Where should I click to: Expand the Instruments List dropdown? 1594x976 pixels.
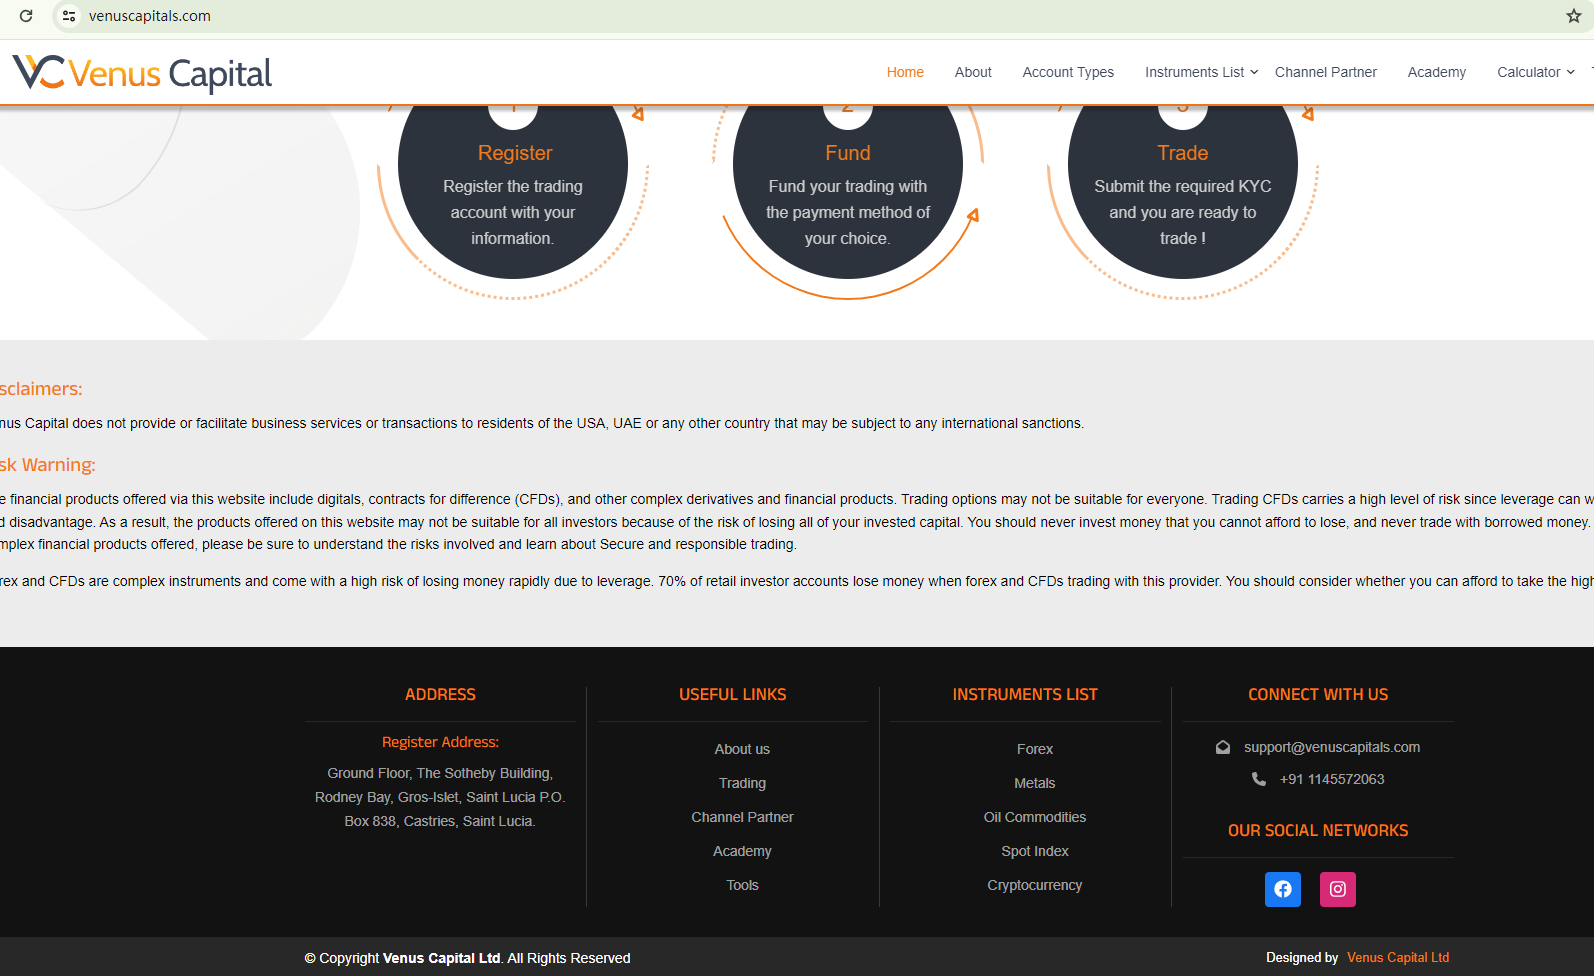(1201, 72)
